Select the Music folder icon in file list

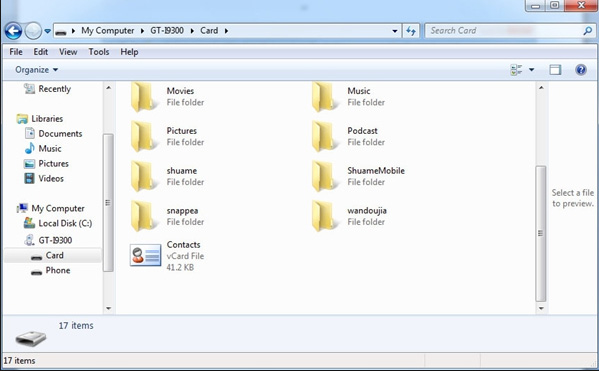click(x=324, y=97)
